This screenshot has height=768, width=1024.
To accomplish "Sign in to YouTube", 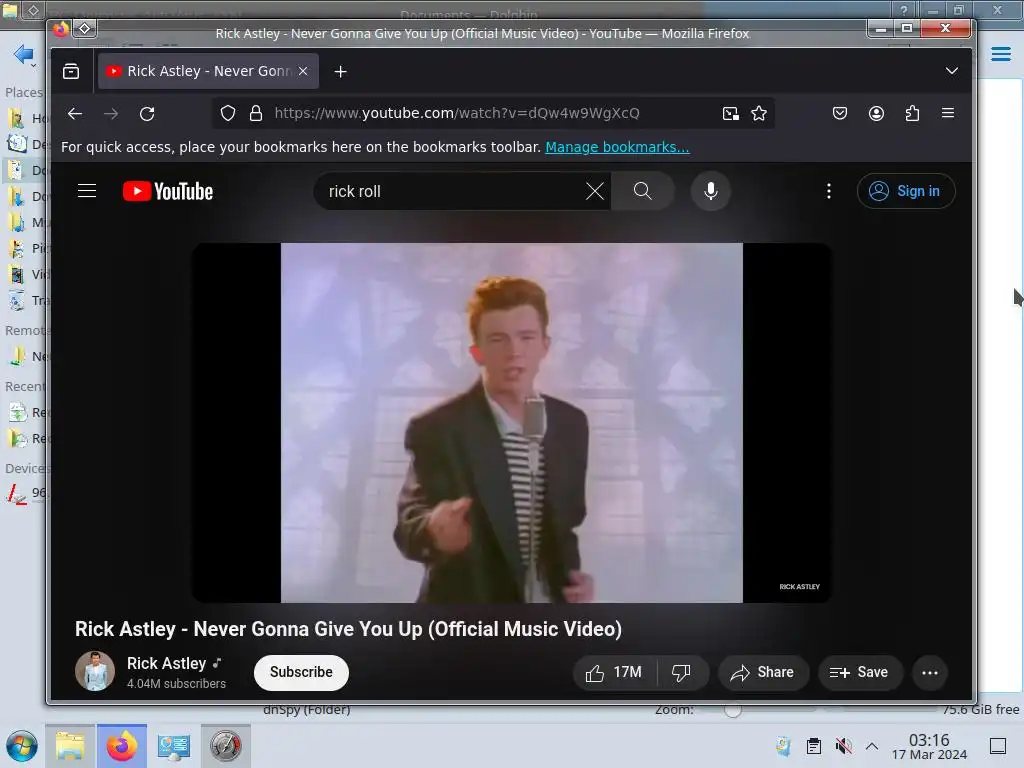I will (x=905, y=191).
